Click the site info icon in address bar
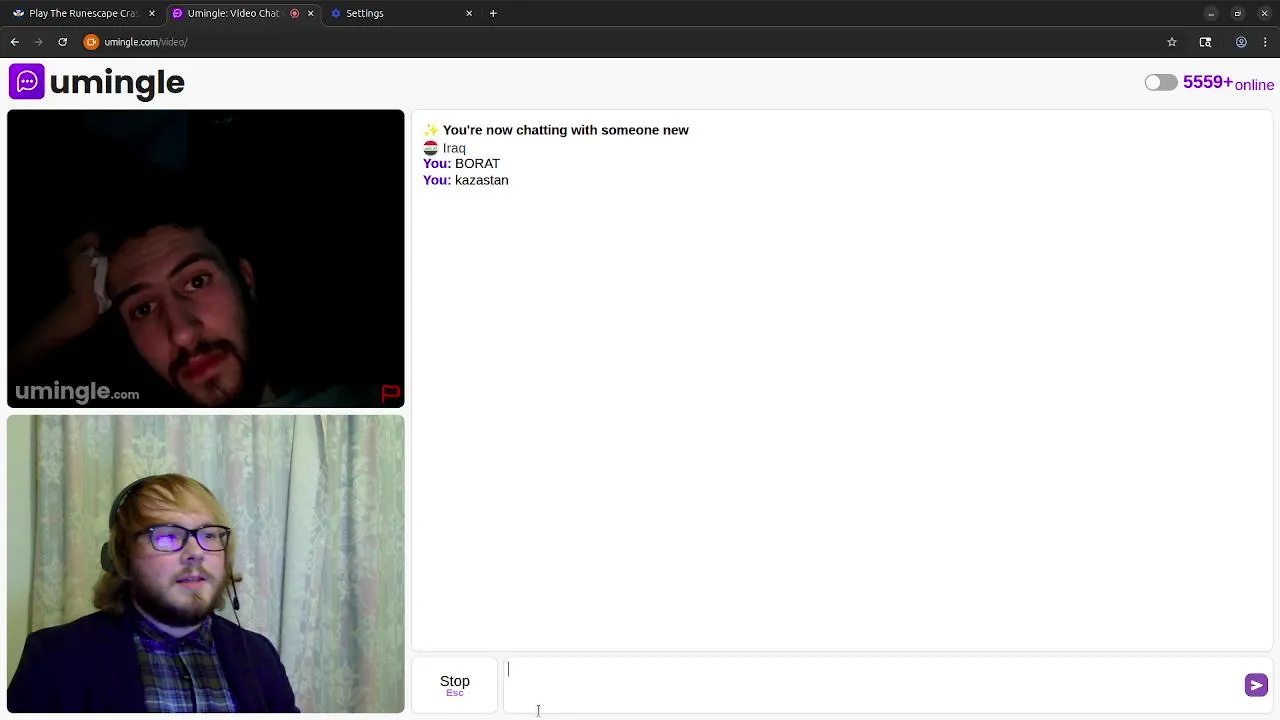Screen dimensions: 1280x720 (x=91, y=42)
